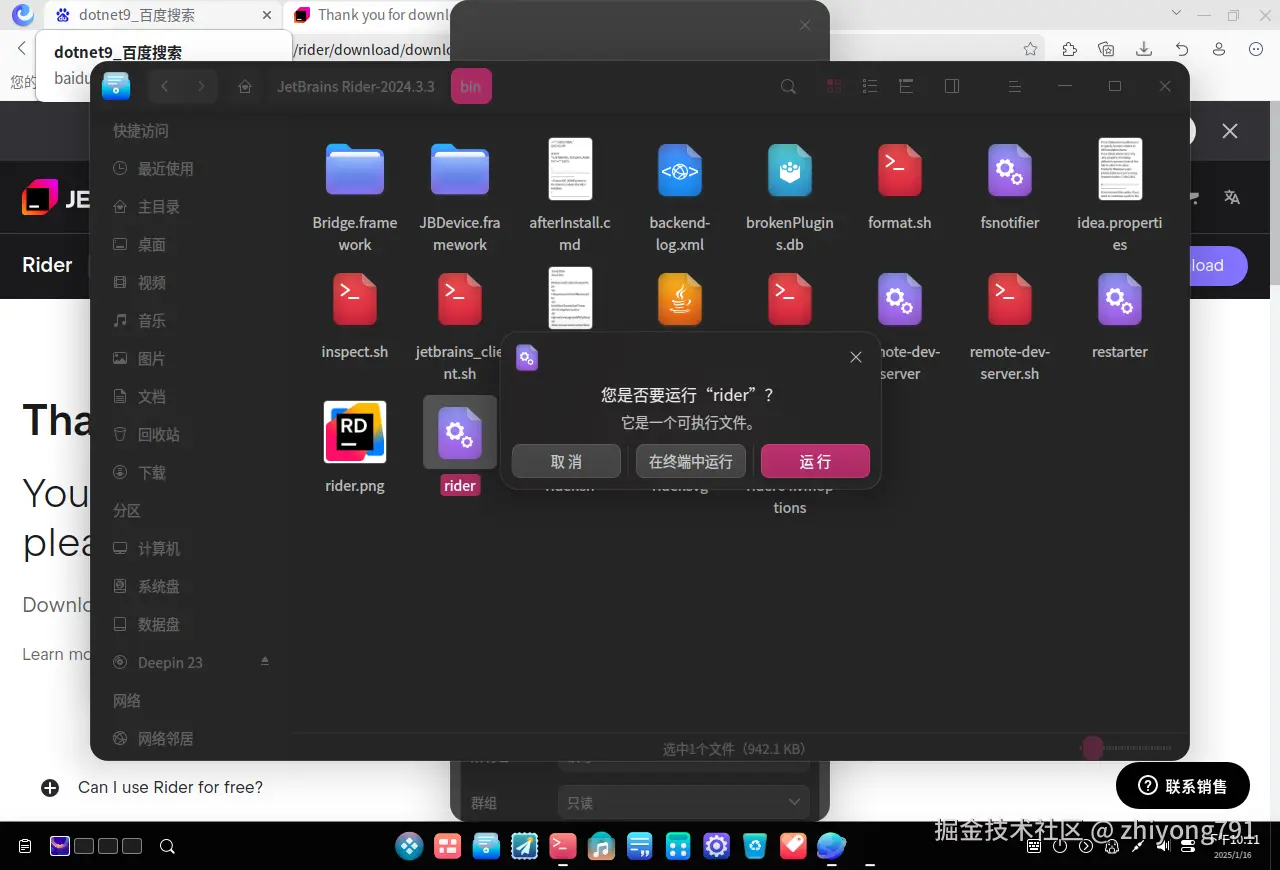
Task: Bookmark the page with star icon
Action: (x=1031, y=49)
